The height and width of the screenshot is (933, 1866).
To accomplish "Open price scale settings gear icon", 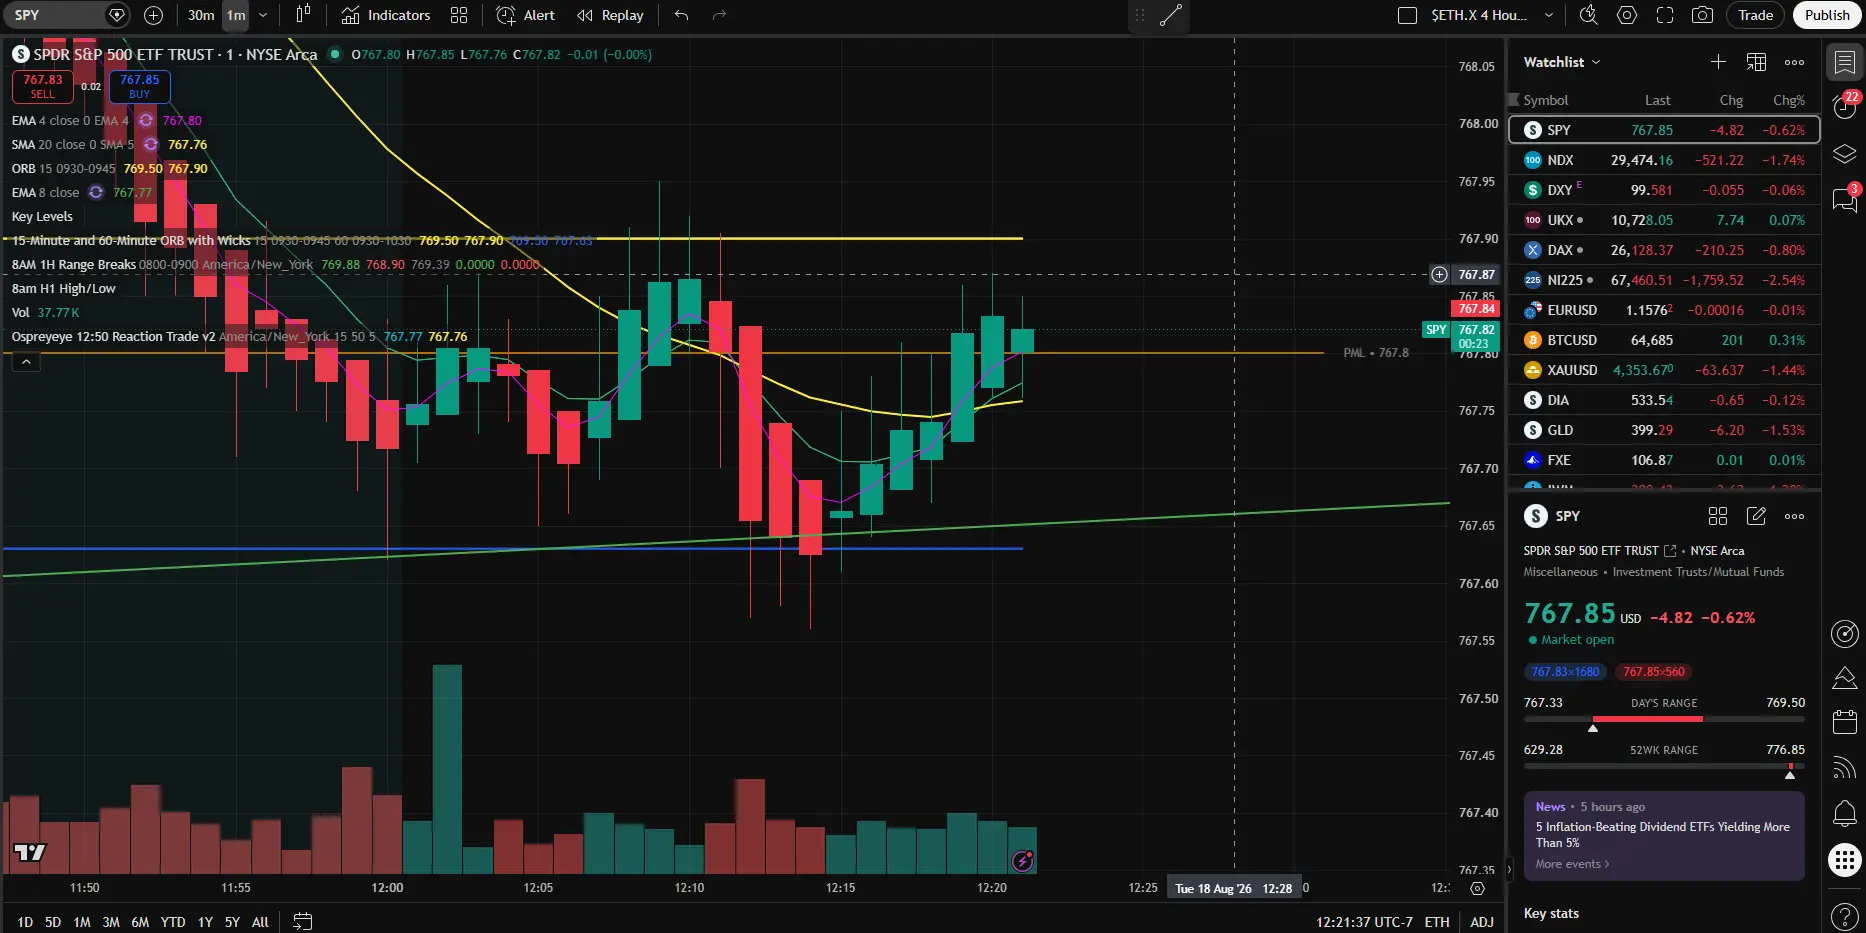I will (1477, 888).
